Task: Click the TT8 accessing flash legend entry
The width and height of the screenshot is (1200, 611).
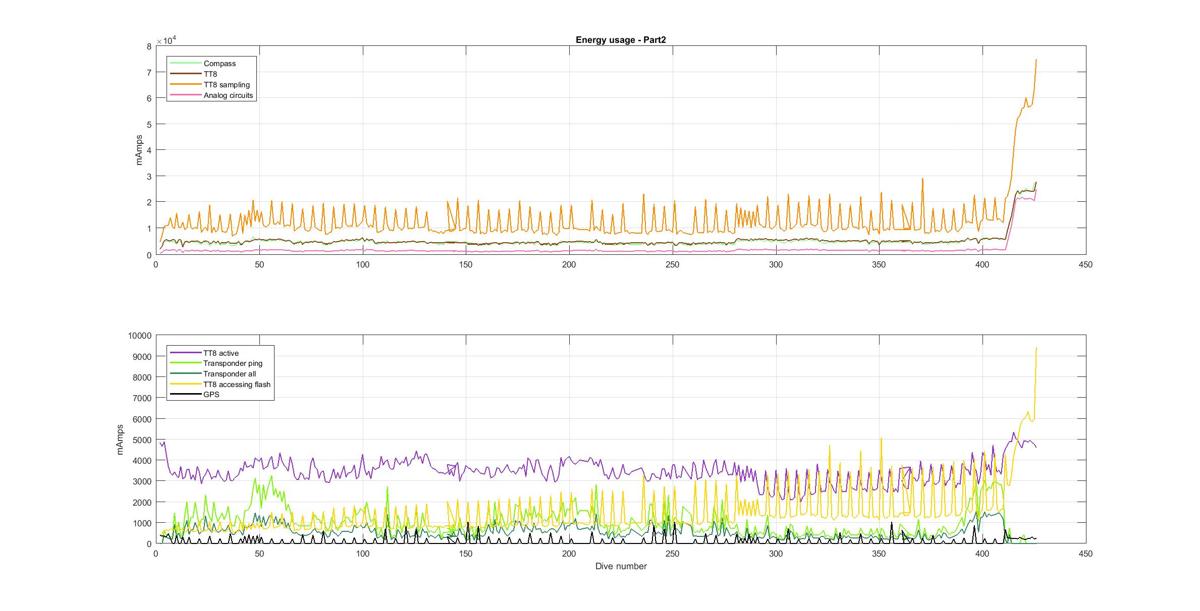Action: tap(219, 385)
